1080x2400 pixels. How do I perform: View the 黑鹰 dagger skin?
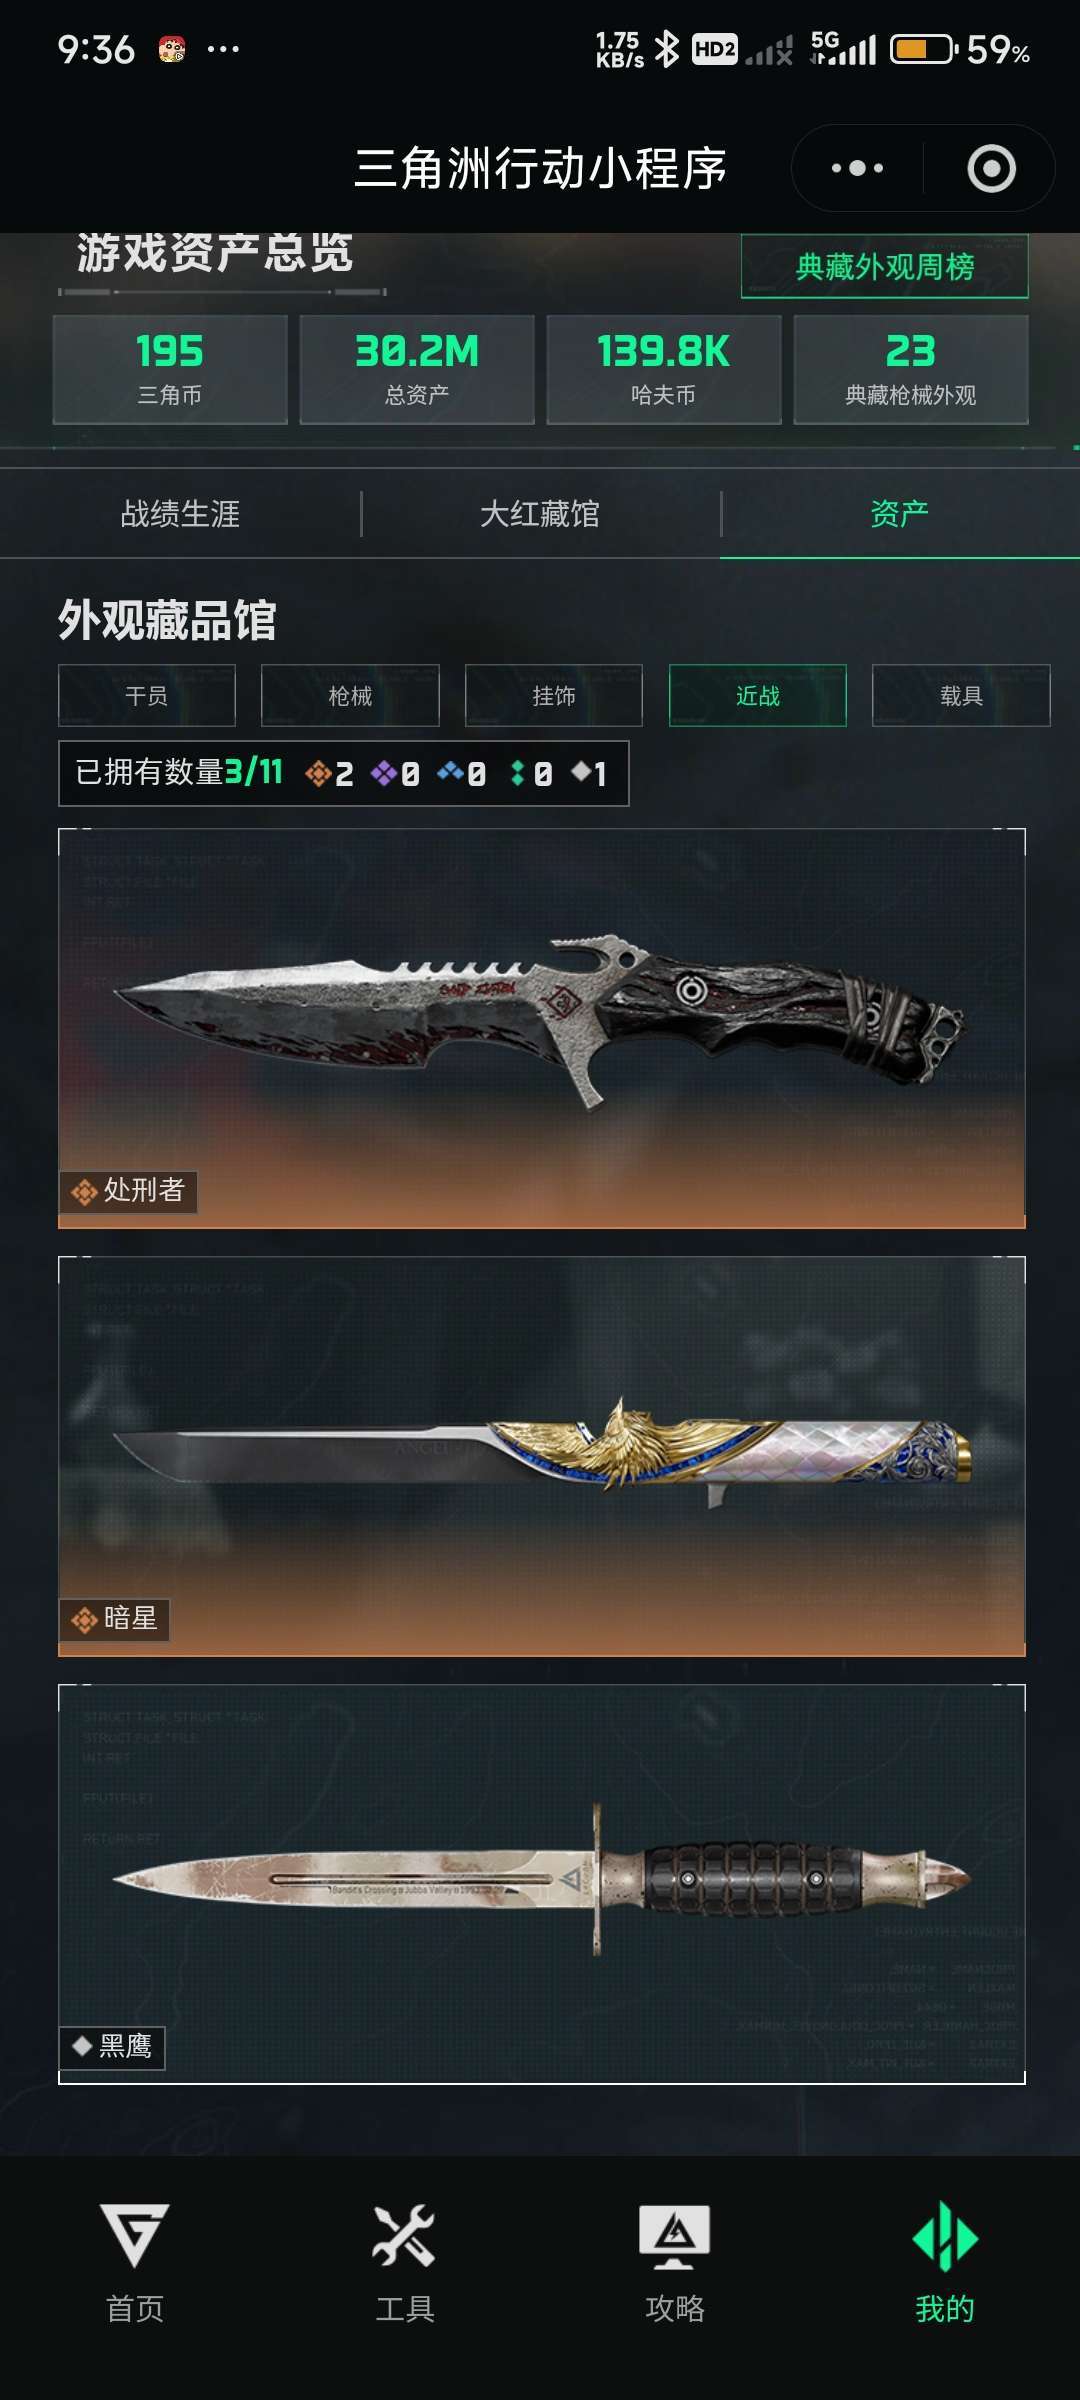[542, 1884]
